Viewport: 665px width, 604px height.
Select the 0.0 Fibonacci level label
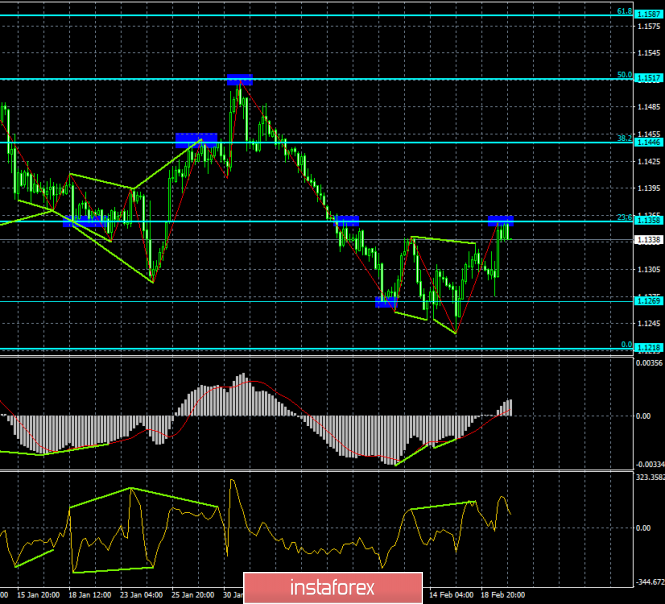626,344
